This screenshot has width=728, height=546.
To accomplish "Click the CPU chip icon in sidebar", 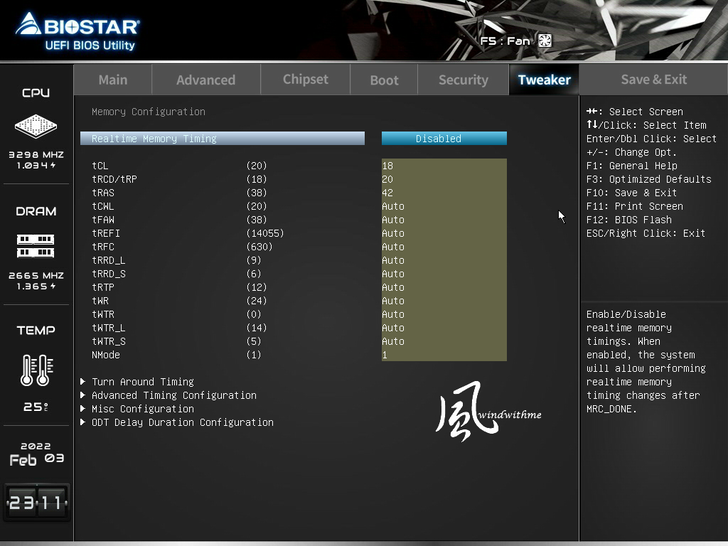I will [x=36, y=126].
